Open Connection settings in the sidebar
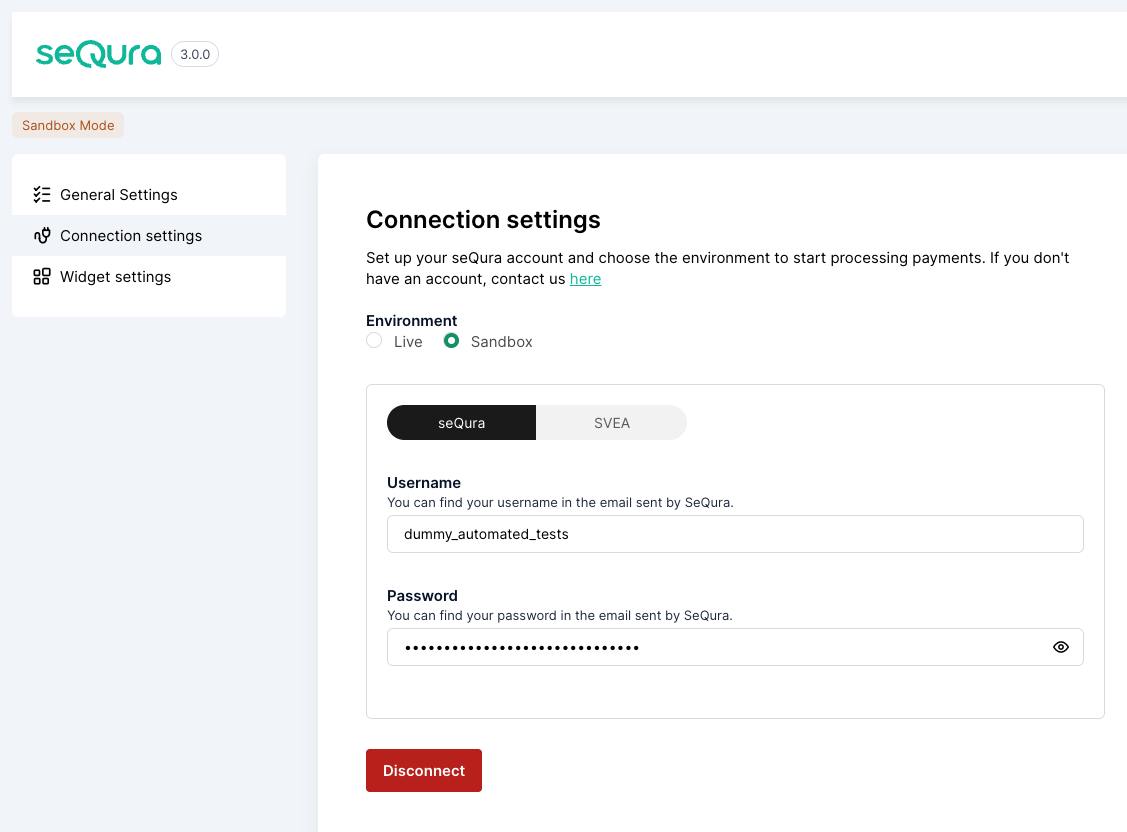The width and height of the screenshot is (1127, 832). (149, 236)
